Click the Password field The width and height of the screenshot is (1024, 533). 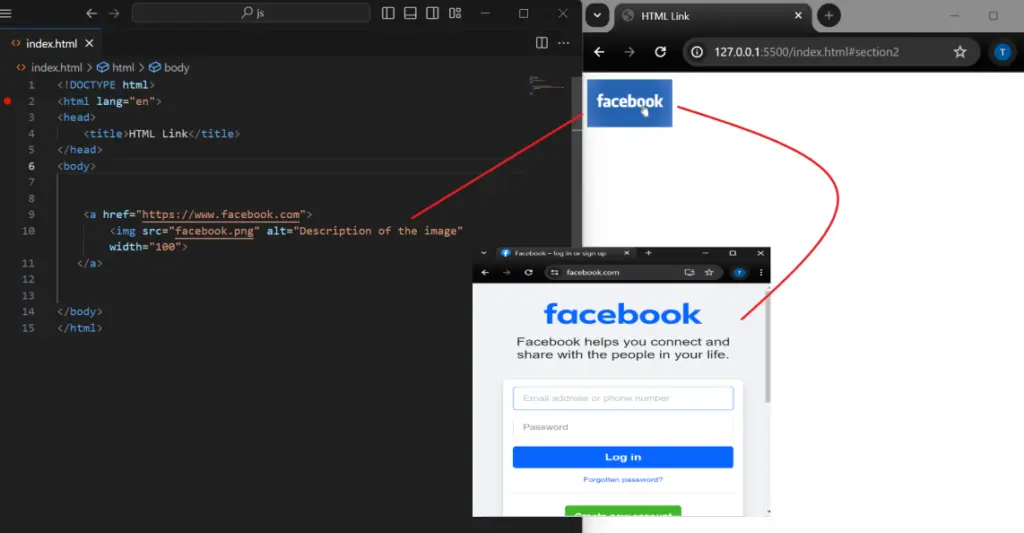click(x=623, y=427)
